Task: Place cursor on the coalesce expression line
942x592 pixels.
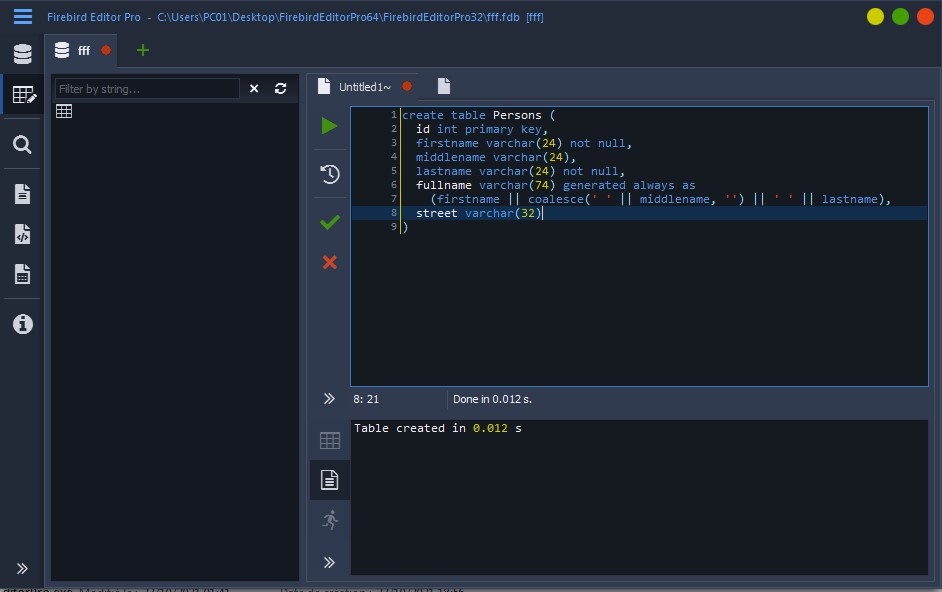Action: 661,199
